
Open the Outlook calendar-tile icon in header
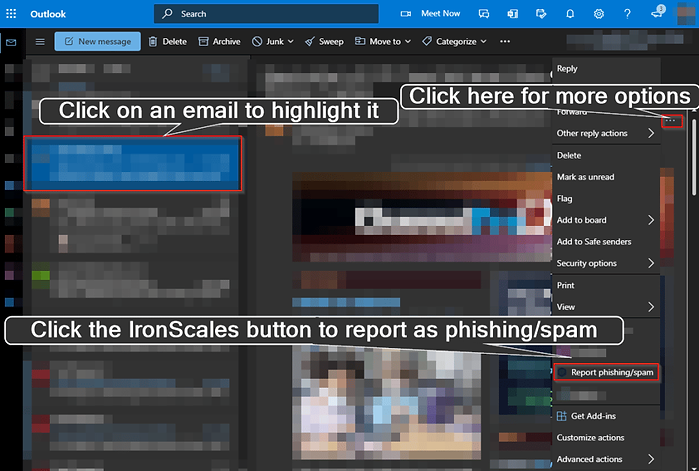point(513,14)
